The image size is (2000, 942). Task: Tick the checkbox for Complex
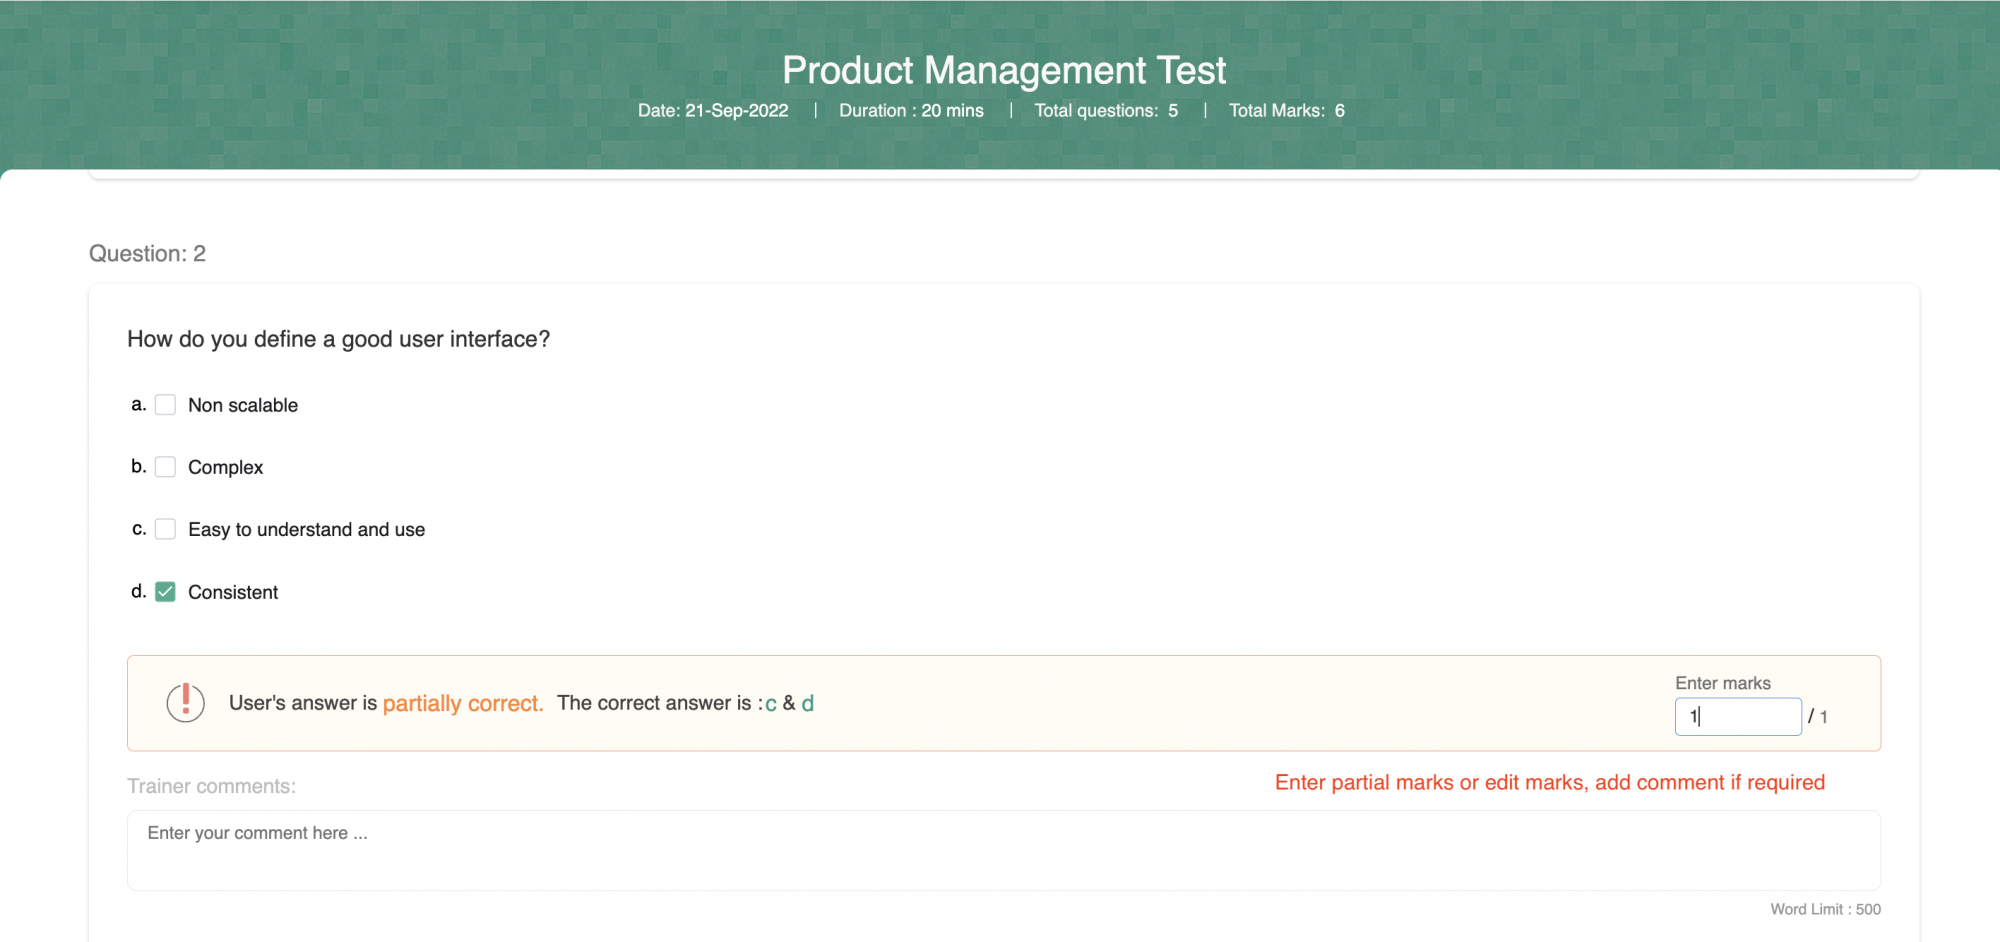click(x=165, y=467)
